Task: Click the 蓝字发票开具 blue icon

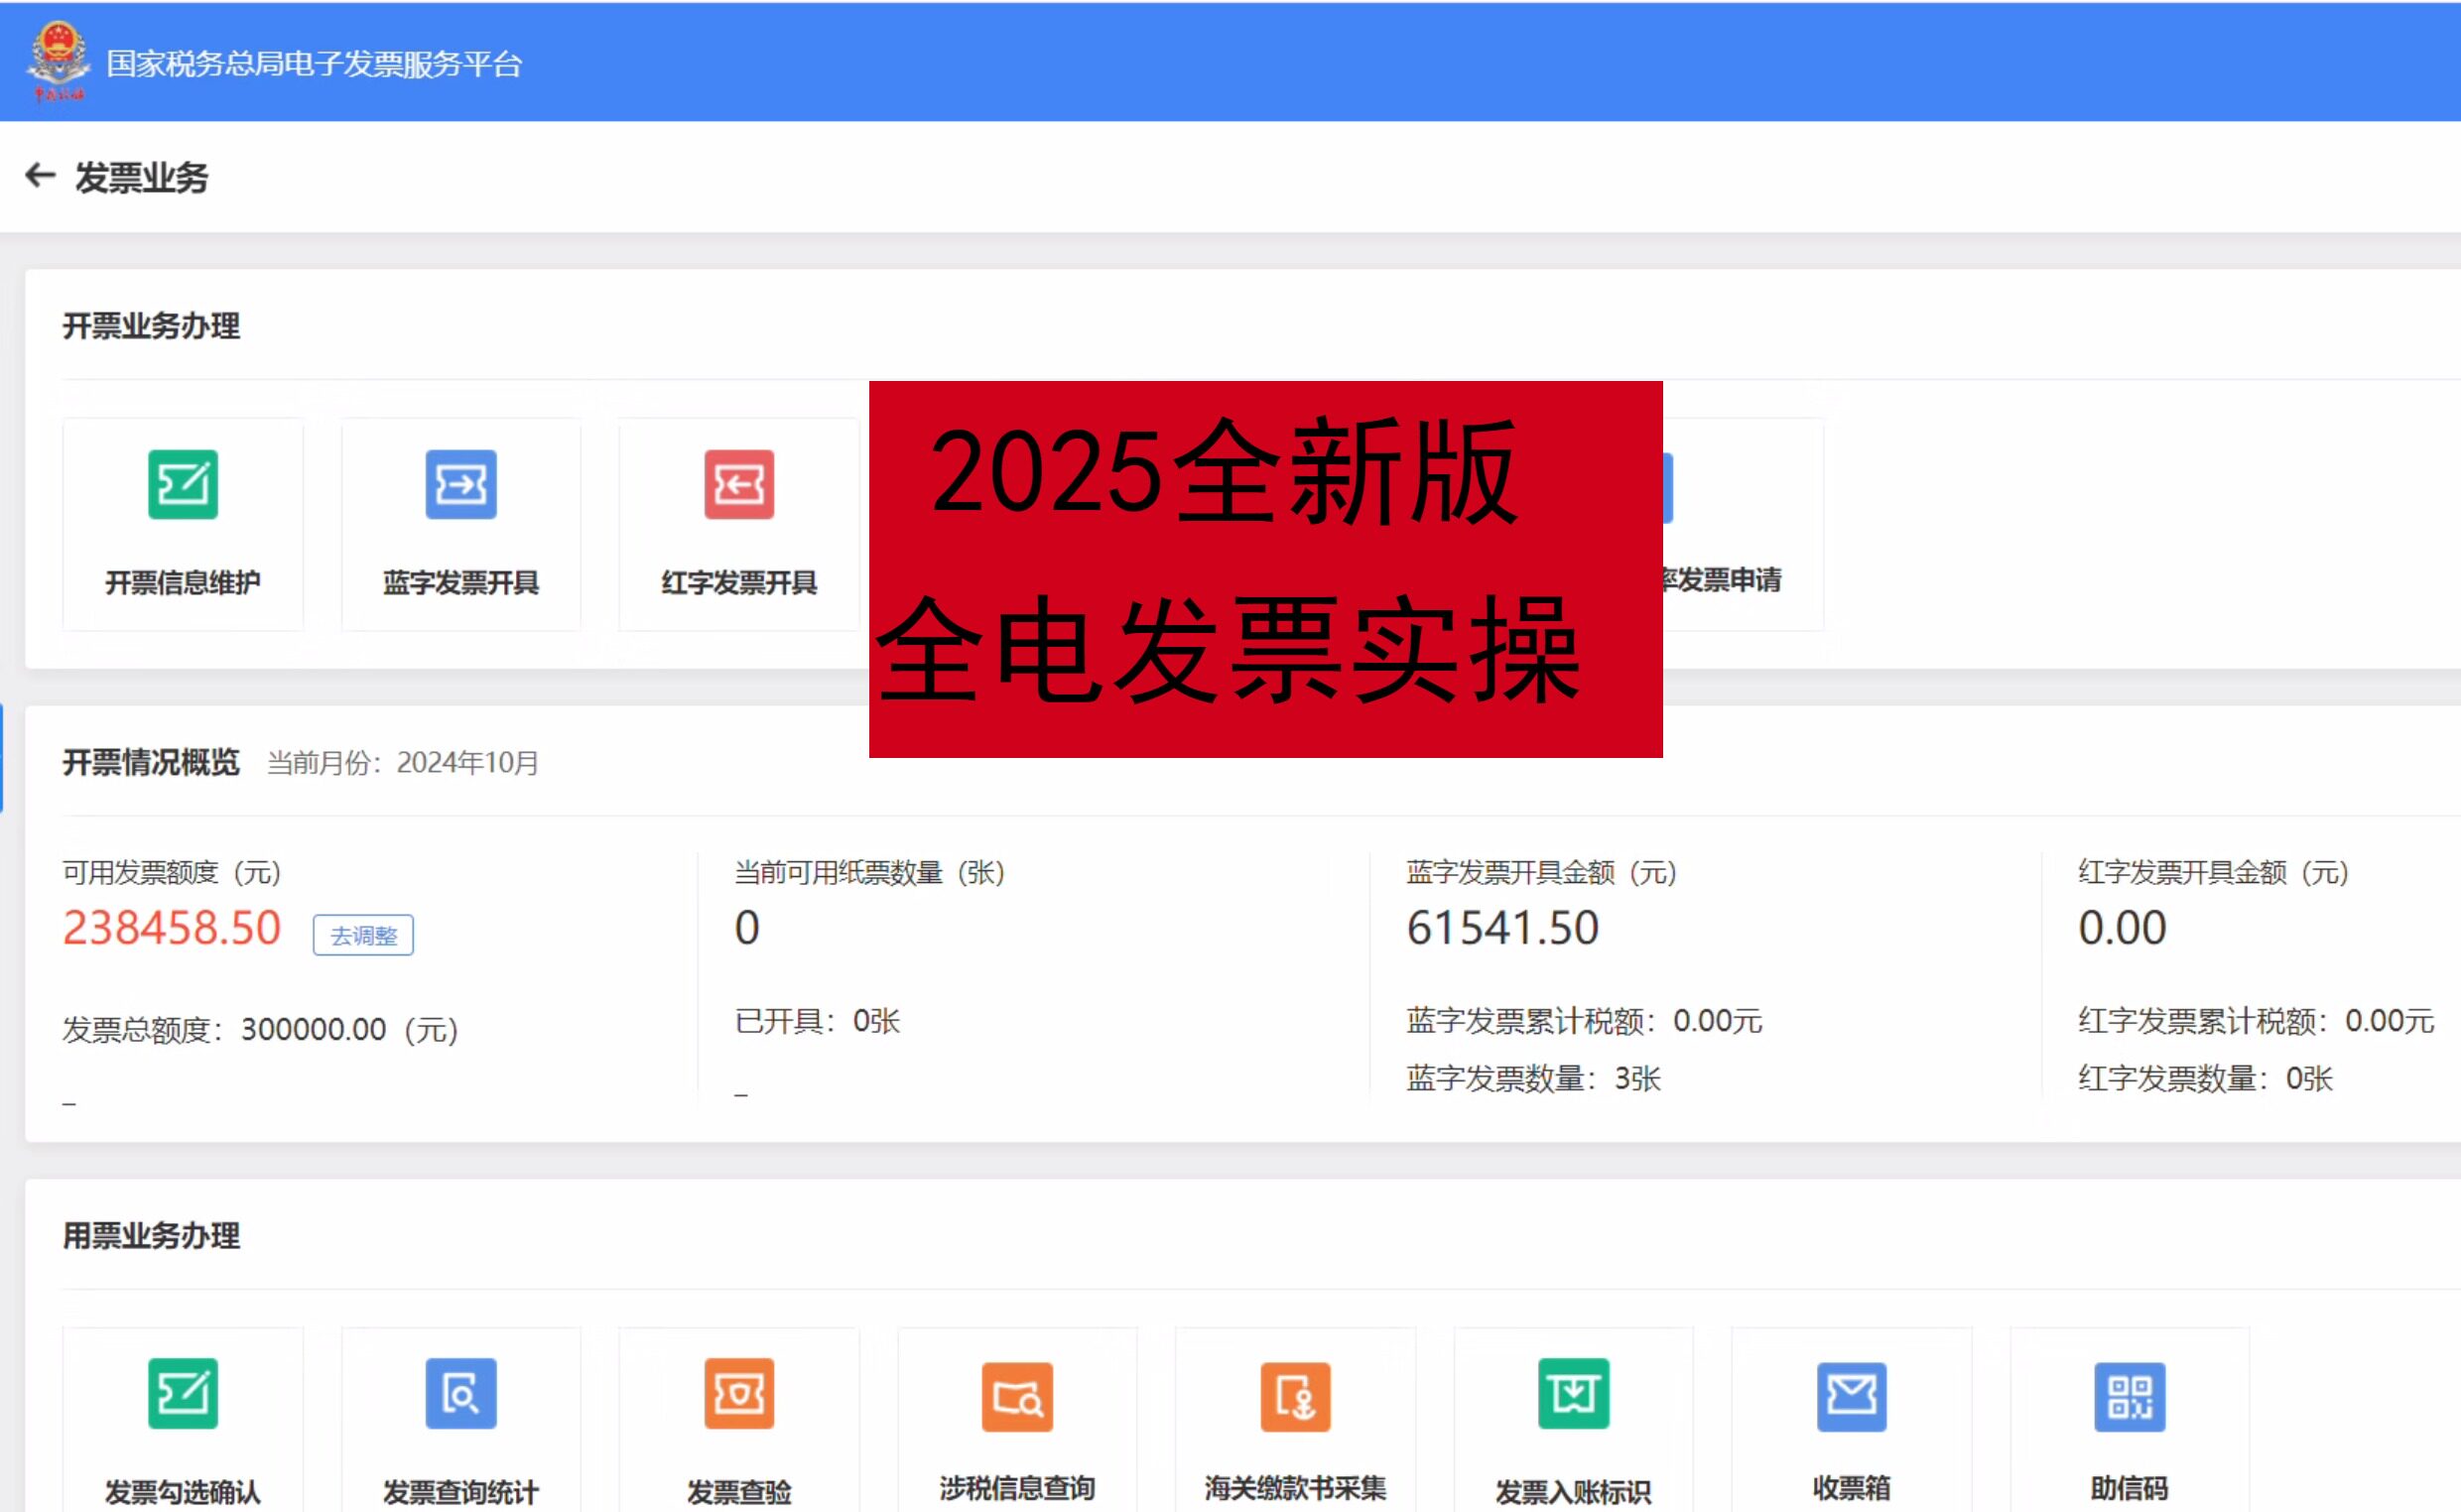Action: pos(461,485)
